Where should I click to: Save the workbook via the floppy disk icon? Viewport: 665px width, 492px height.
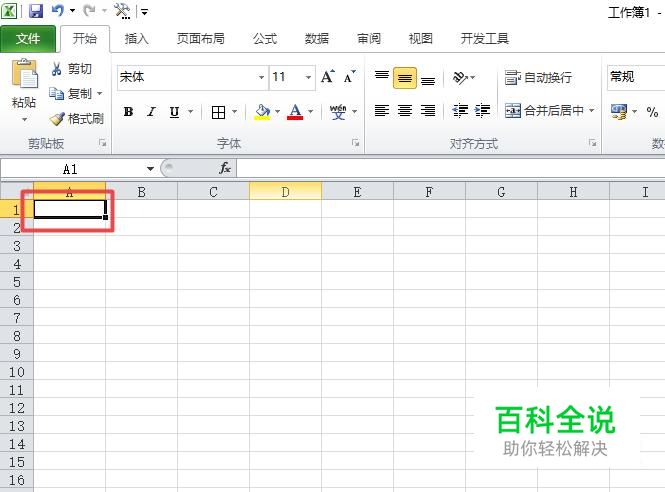coord(36,11)
